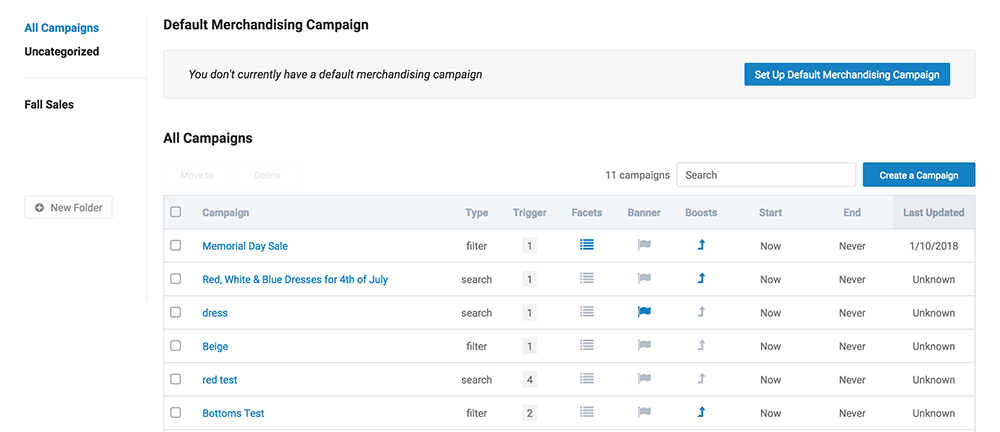
Task: Switch to Uncategorized campaigns in sidebar
Action: [x=62, y=51]
